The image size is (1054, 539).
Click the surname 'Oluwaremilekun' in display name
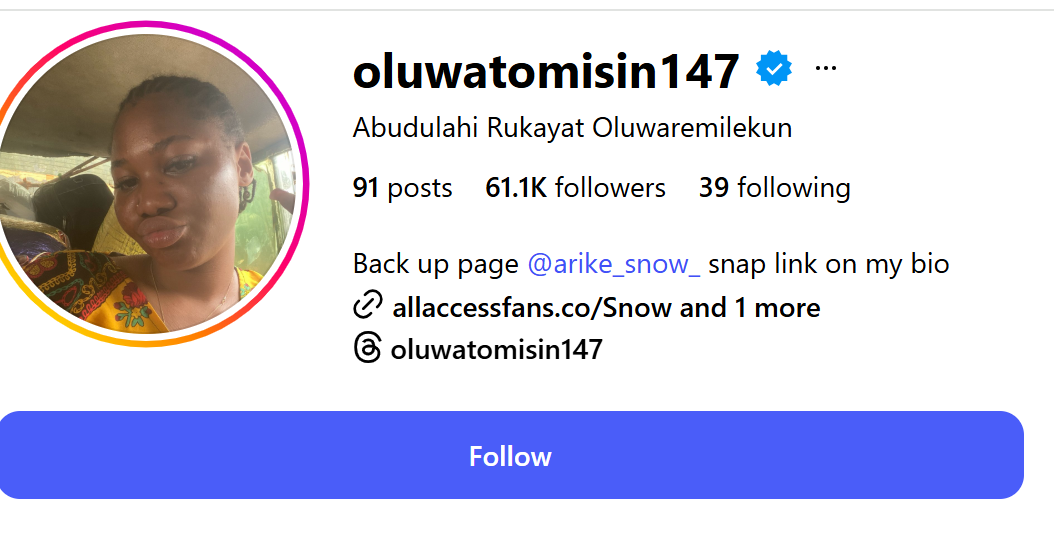[x=692, y=128]
